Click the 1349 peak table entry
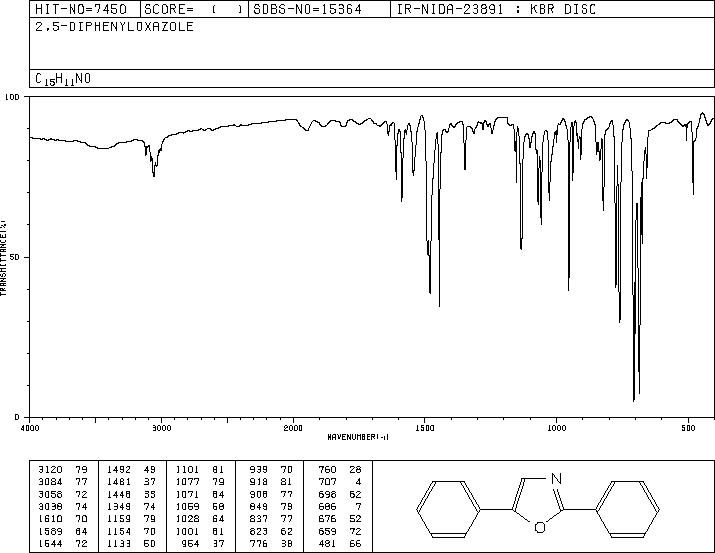Image resolution: width=715 pixels, height=553 pixels. pos(131,506)
